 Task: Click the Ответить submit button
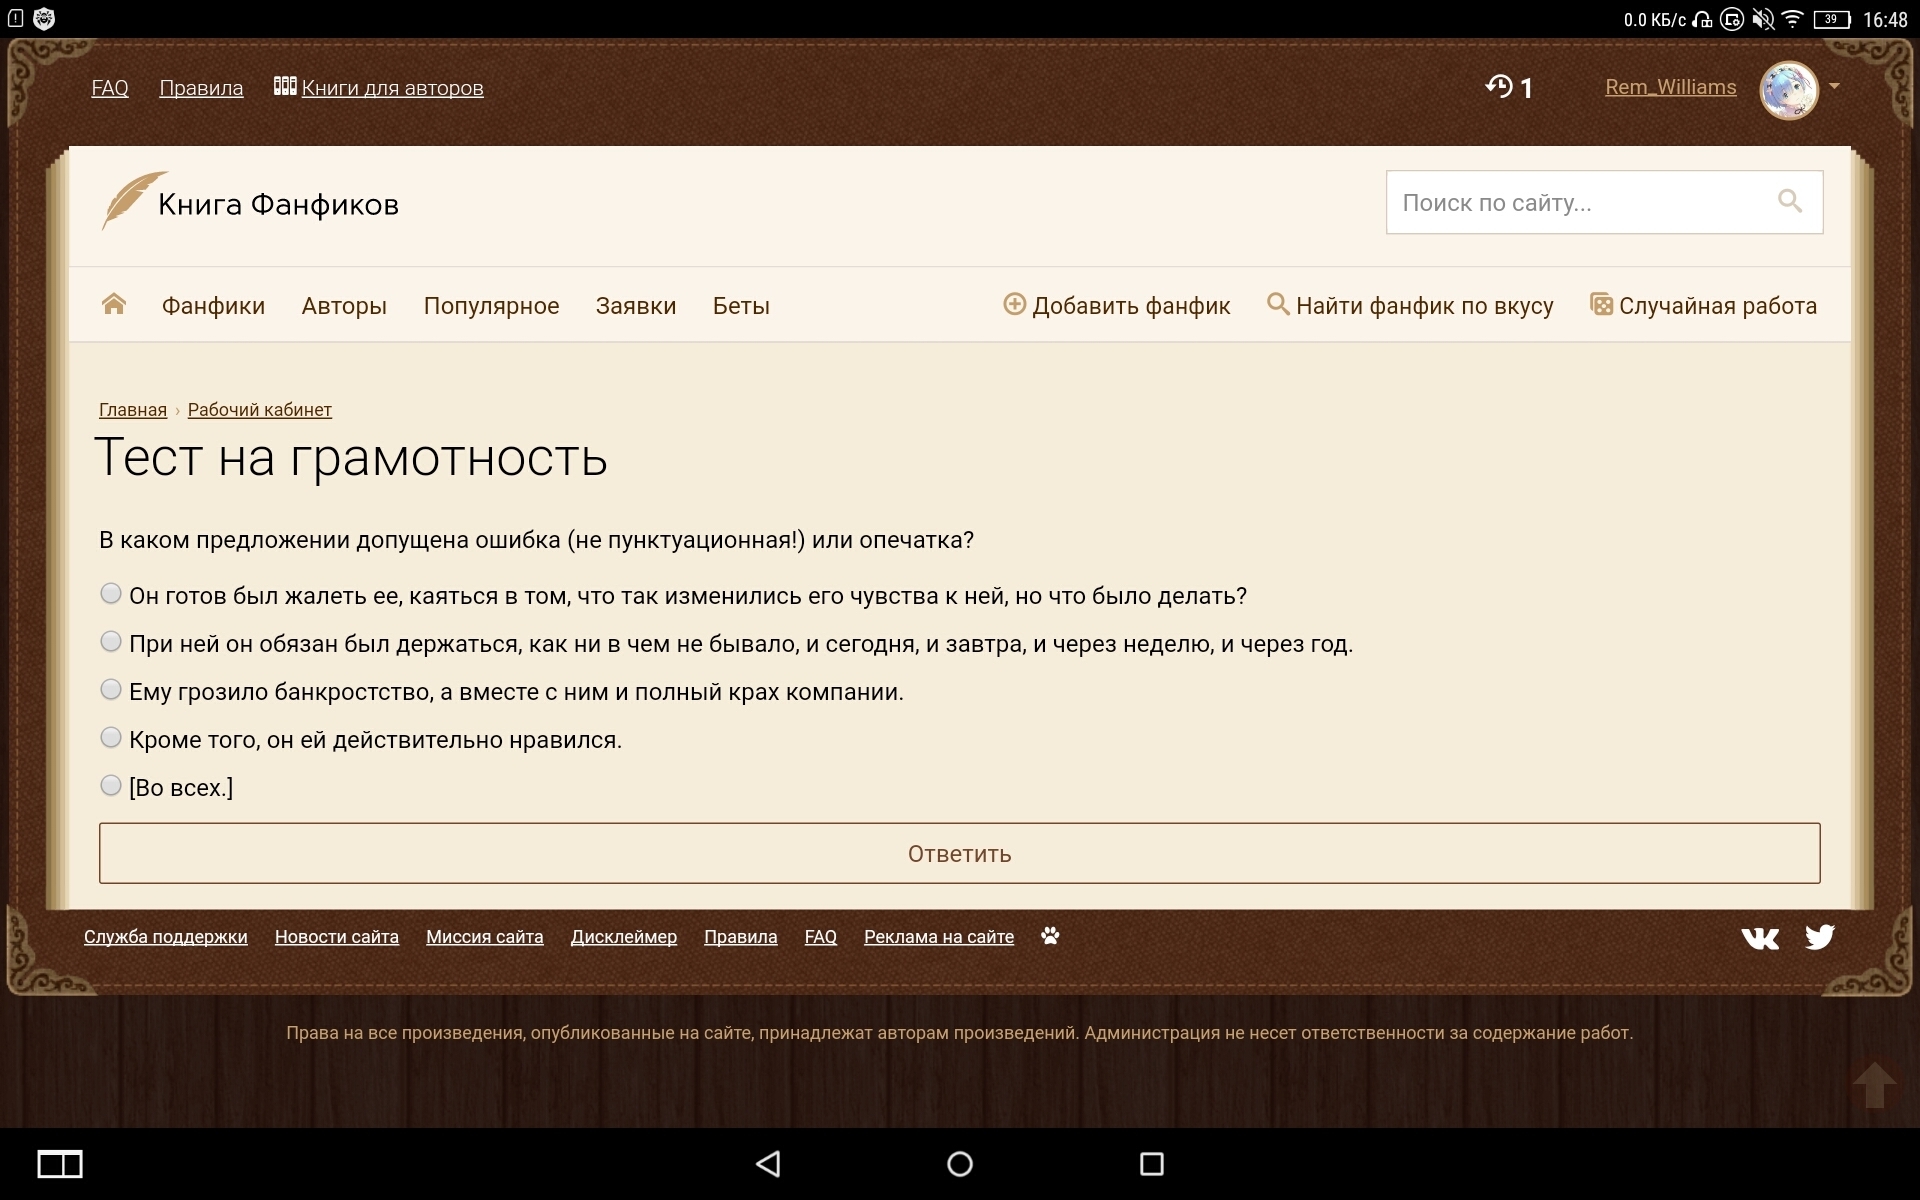(959, 853)
